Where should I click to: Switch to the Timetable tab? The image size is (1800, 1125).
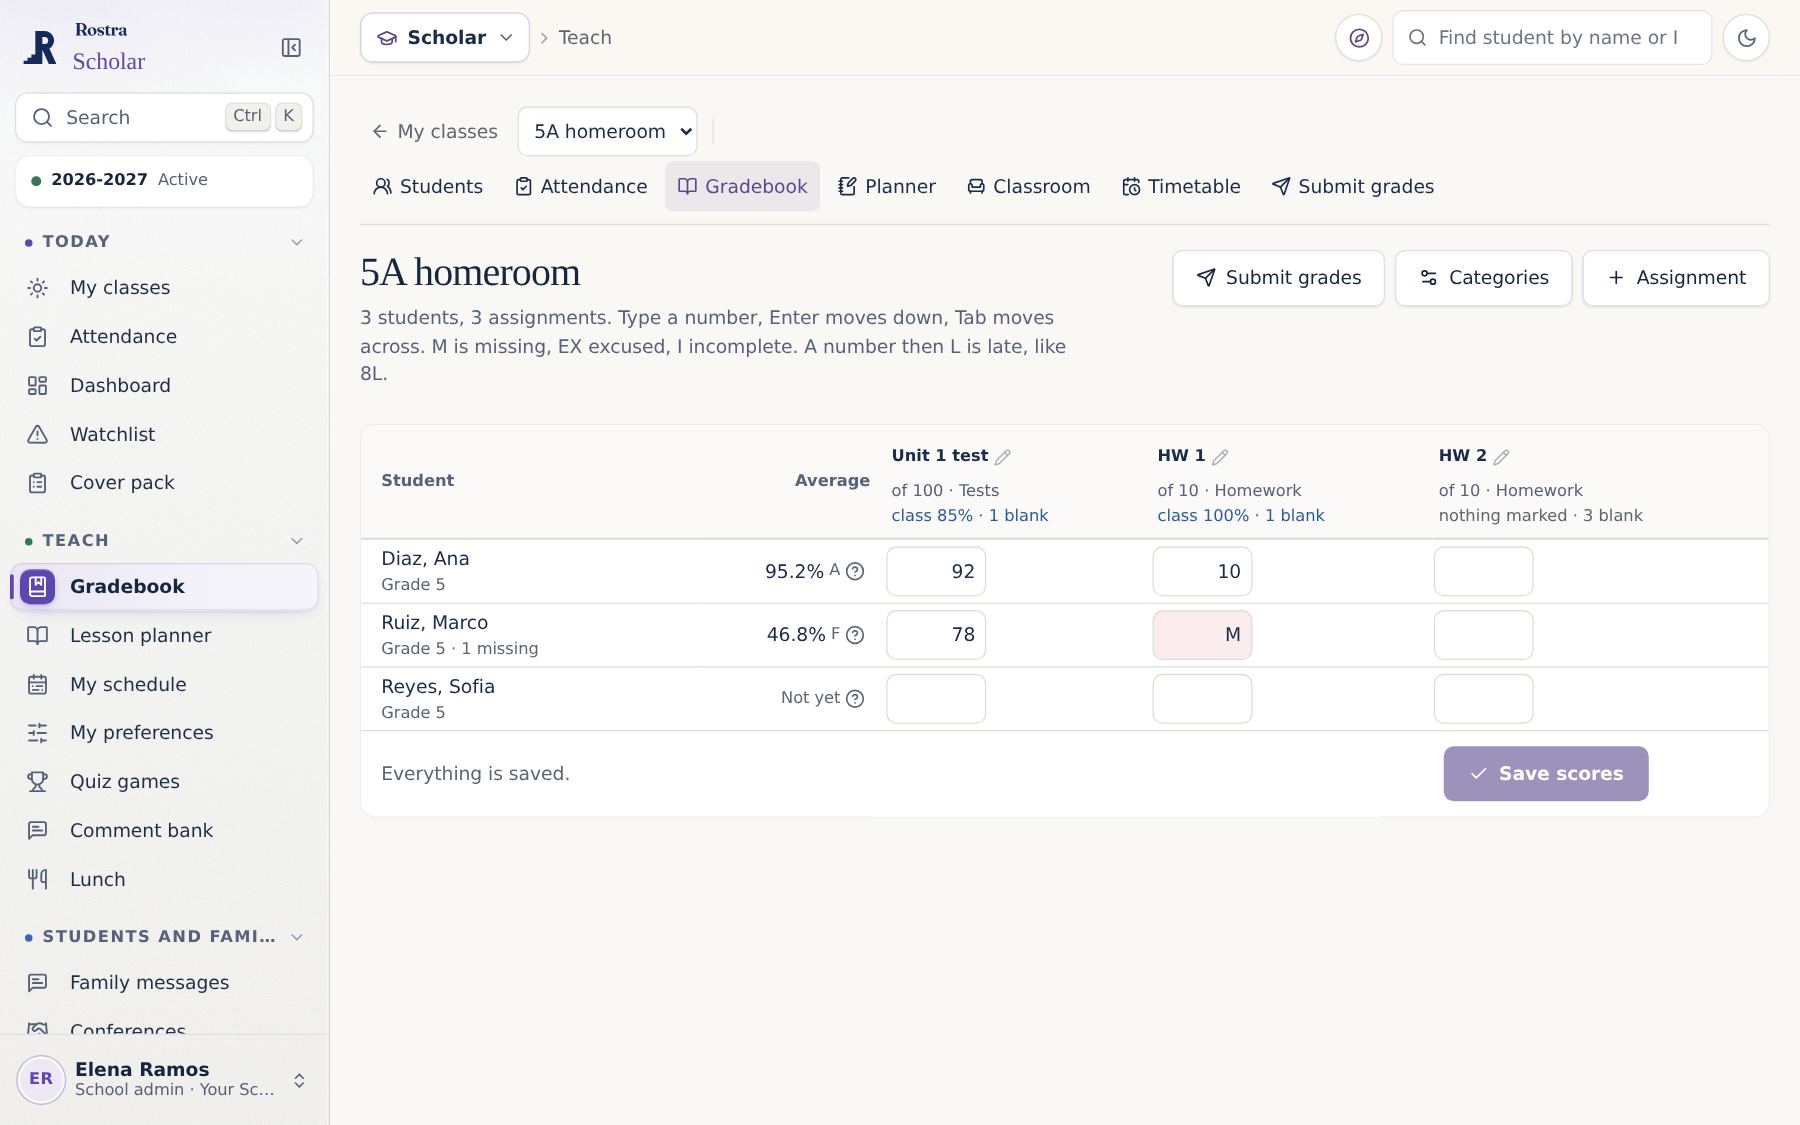[x=1181, y=187]
